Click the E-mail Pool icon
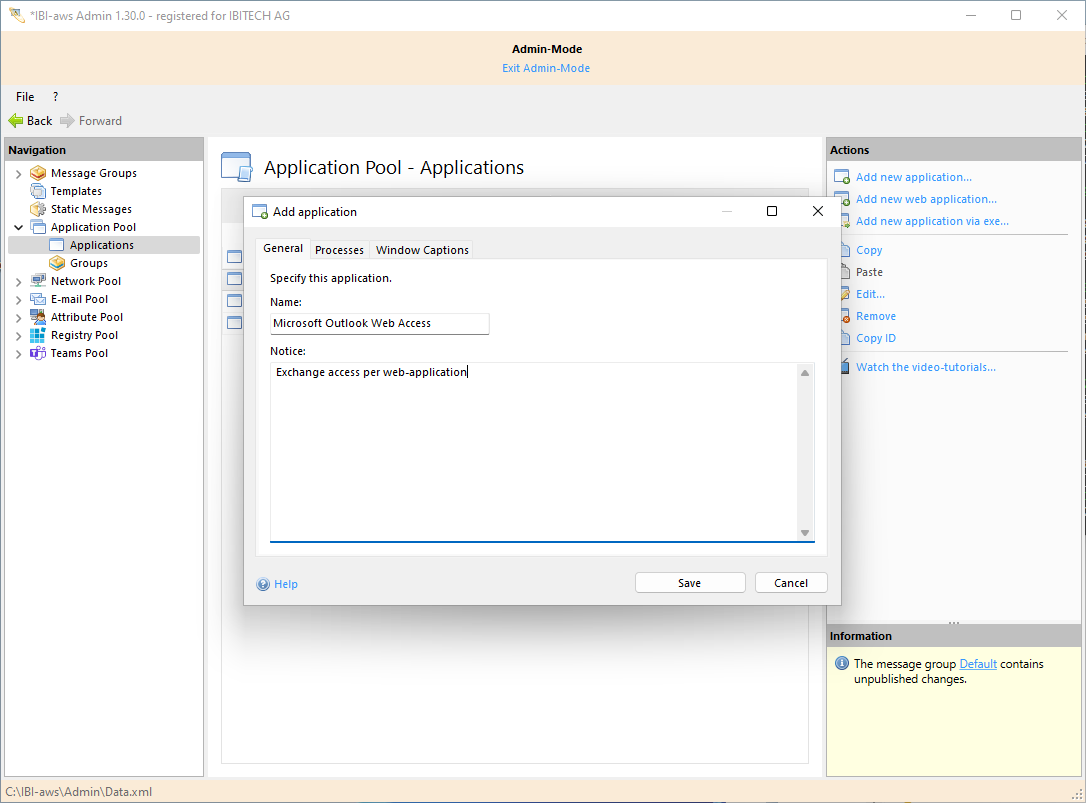Image resolution: width=1086 pixels, height=803 pixels. pyautogui.click(x=38, y=299)
